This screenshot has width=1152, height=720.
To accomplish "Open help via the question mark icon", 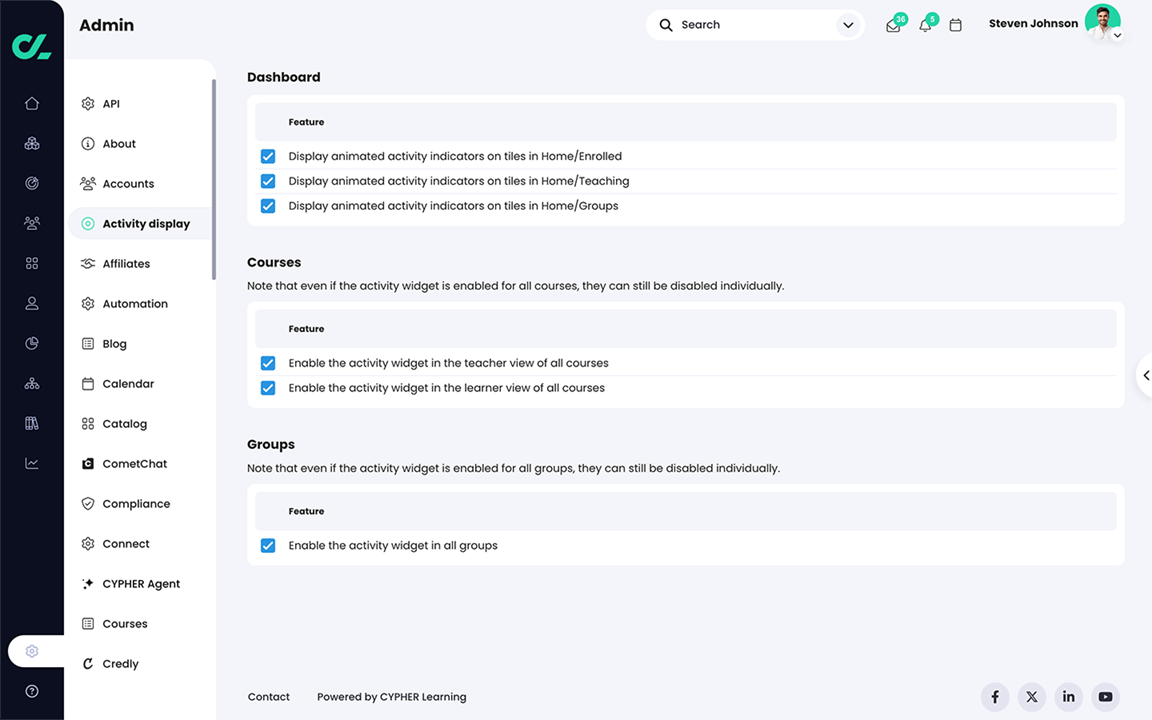I will click(31, 690).
